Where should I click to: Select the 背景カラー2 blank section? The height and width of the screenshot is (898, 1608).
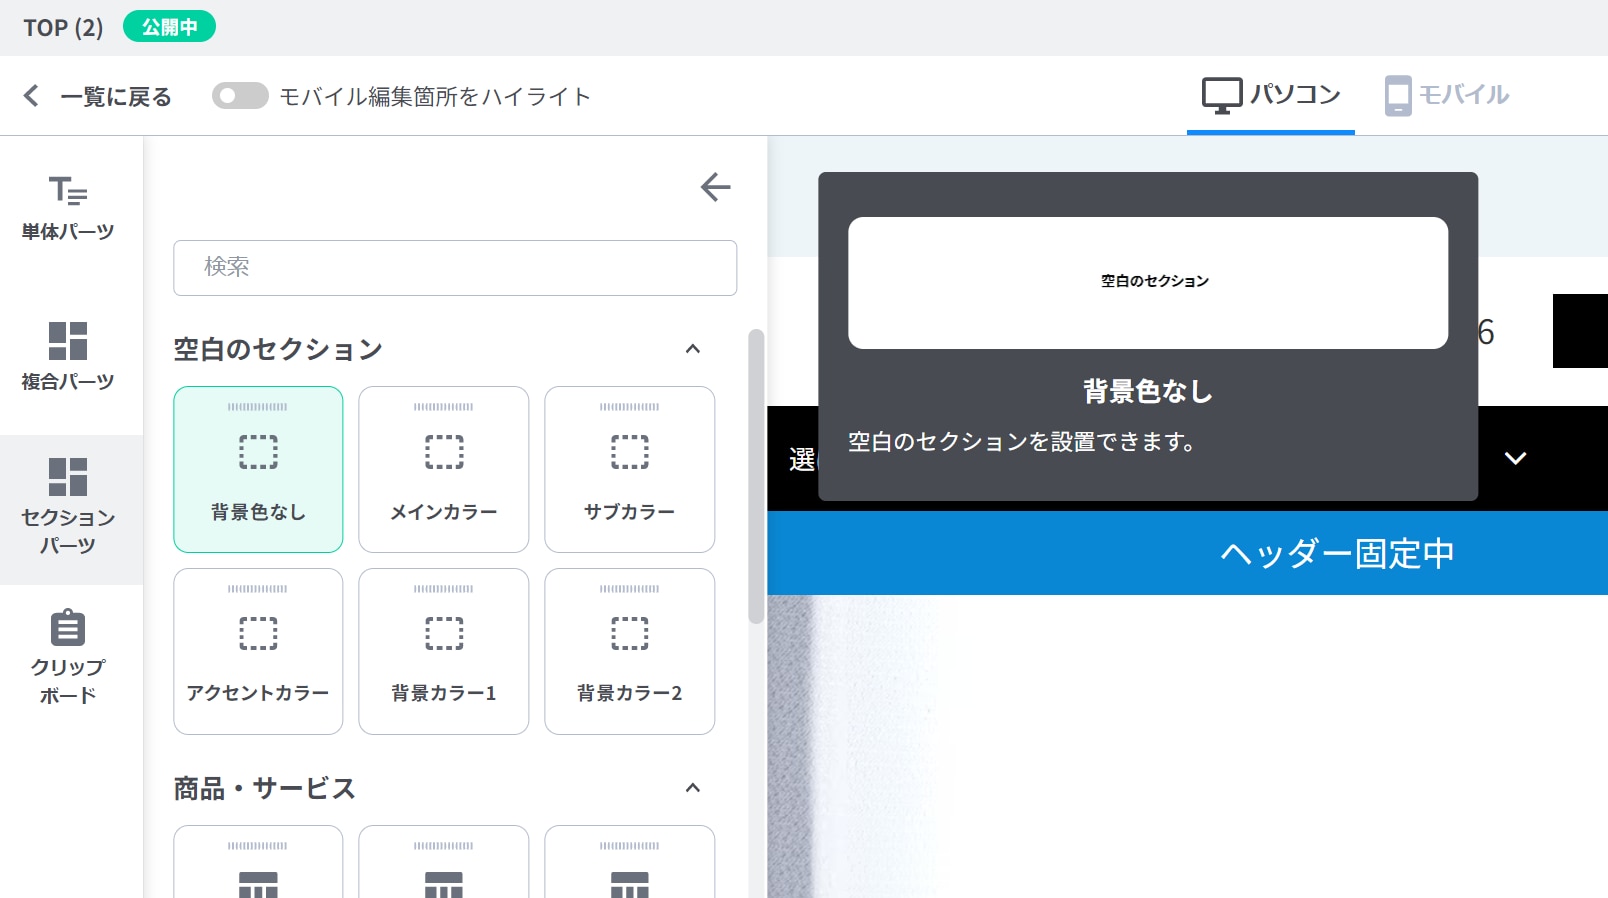tap(629, 651)
